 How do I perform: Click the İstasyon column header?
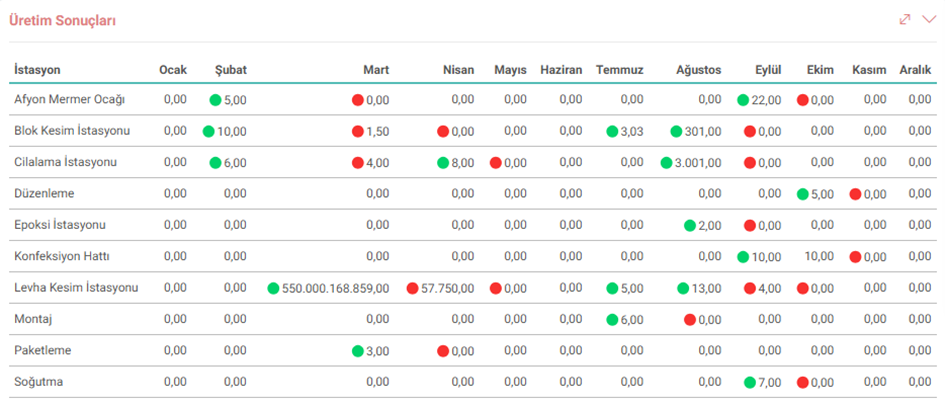coord(37,70)
